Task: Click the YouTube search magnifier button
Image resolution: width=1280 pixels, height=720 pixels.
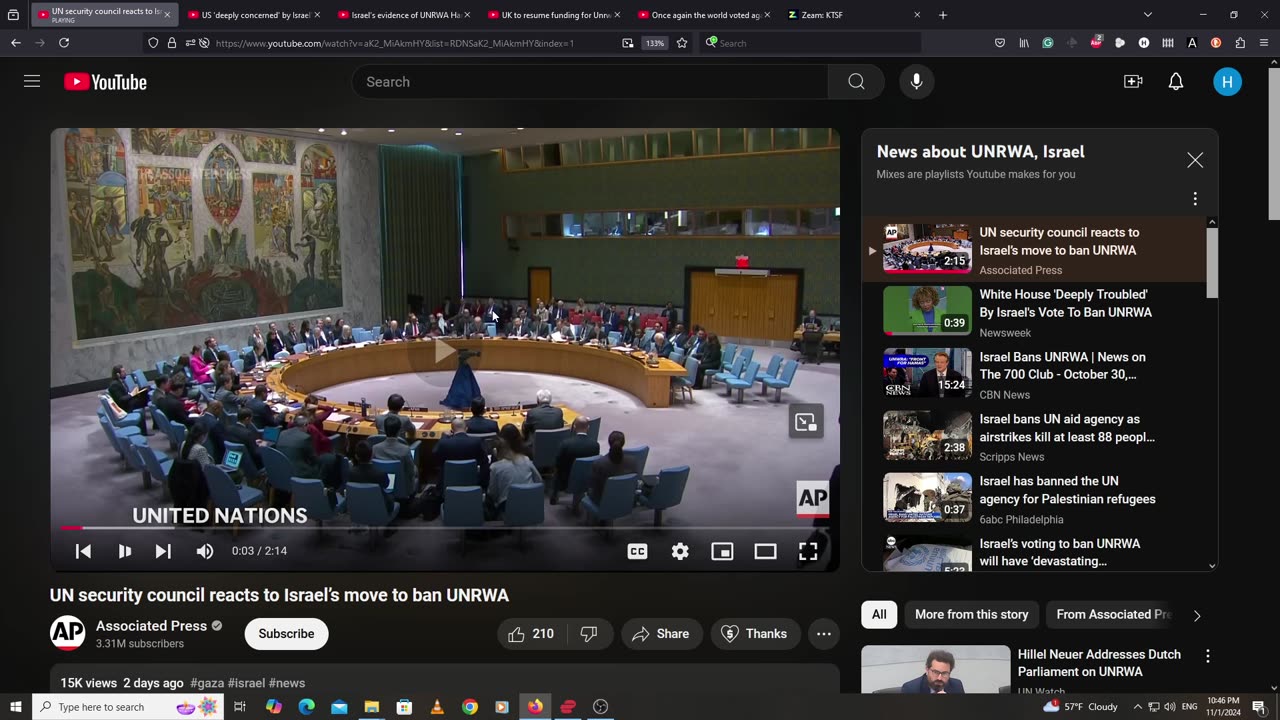Action: click(856, 82)
